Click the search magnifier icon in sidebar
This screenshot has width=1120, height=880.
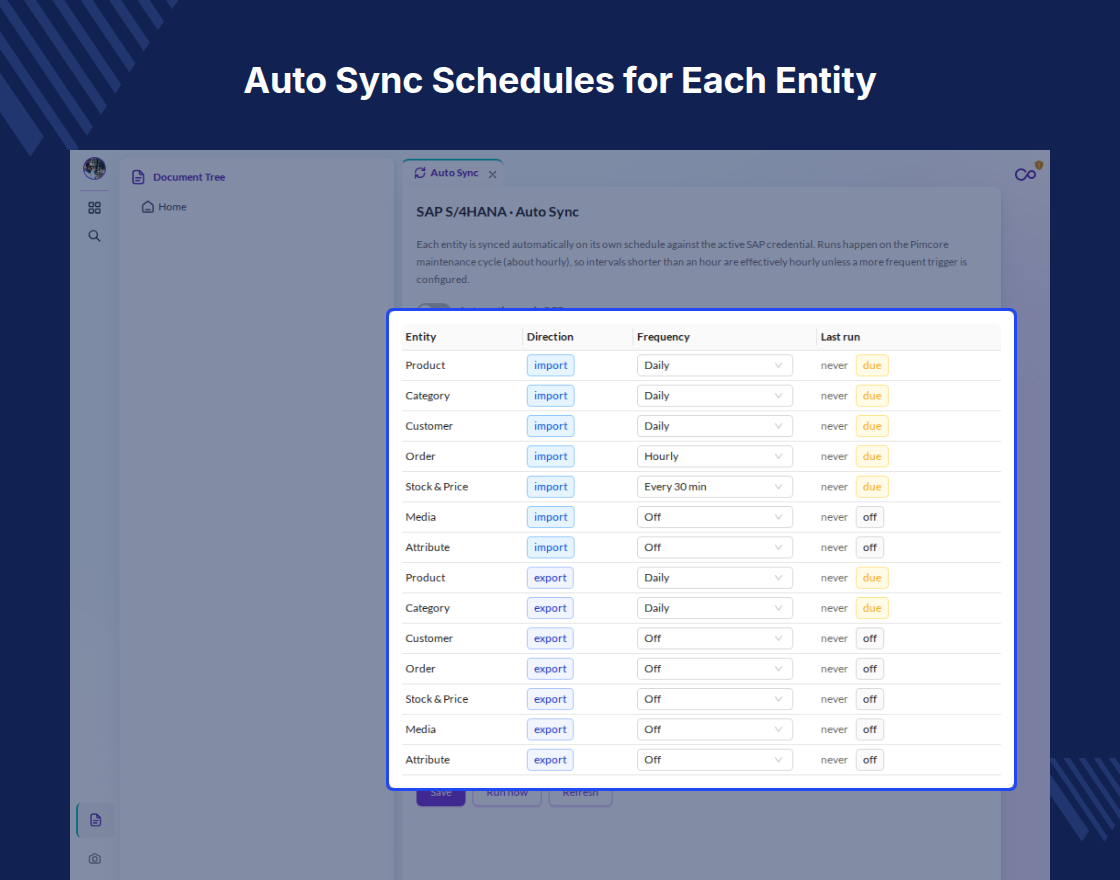[x=94, y=236]
